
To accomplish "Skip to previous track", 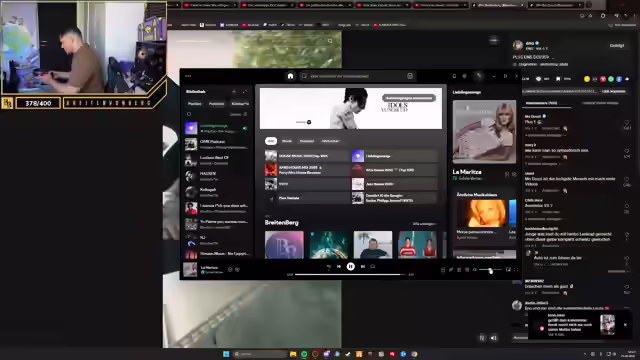I will pos(339,267).
